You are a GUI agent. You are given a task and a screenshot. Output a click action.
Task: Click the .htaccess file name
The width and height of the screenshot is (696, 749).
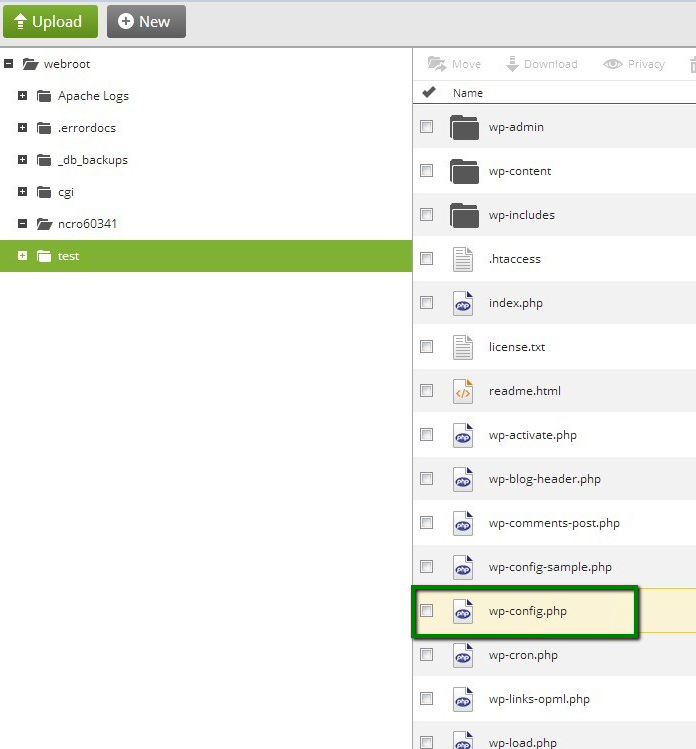click(x=515, y=259)
